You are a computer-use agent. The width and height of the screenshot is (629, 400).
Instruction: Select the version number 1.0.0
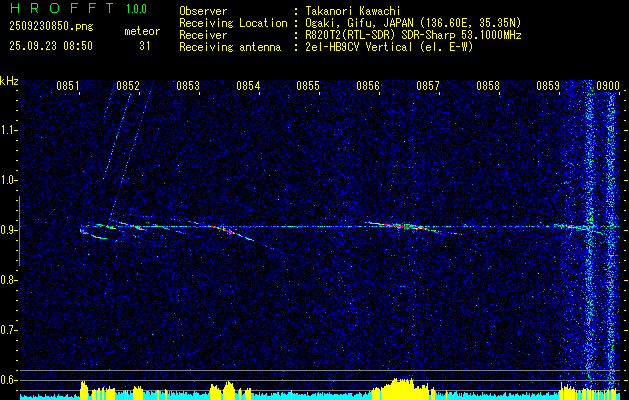[x=136, y=9]
